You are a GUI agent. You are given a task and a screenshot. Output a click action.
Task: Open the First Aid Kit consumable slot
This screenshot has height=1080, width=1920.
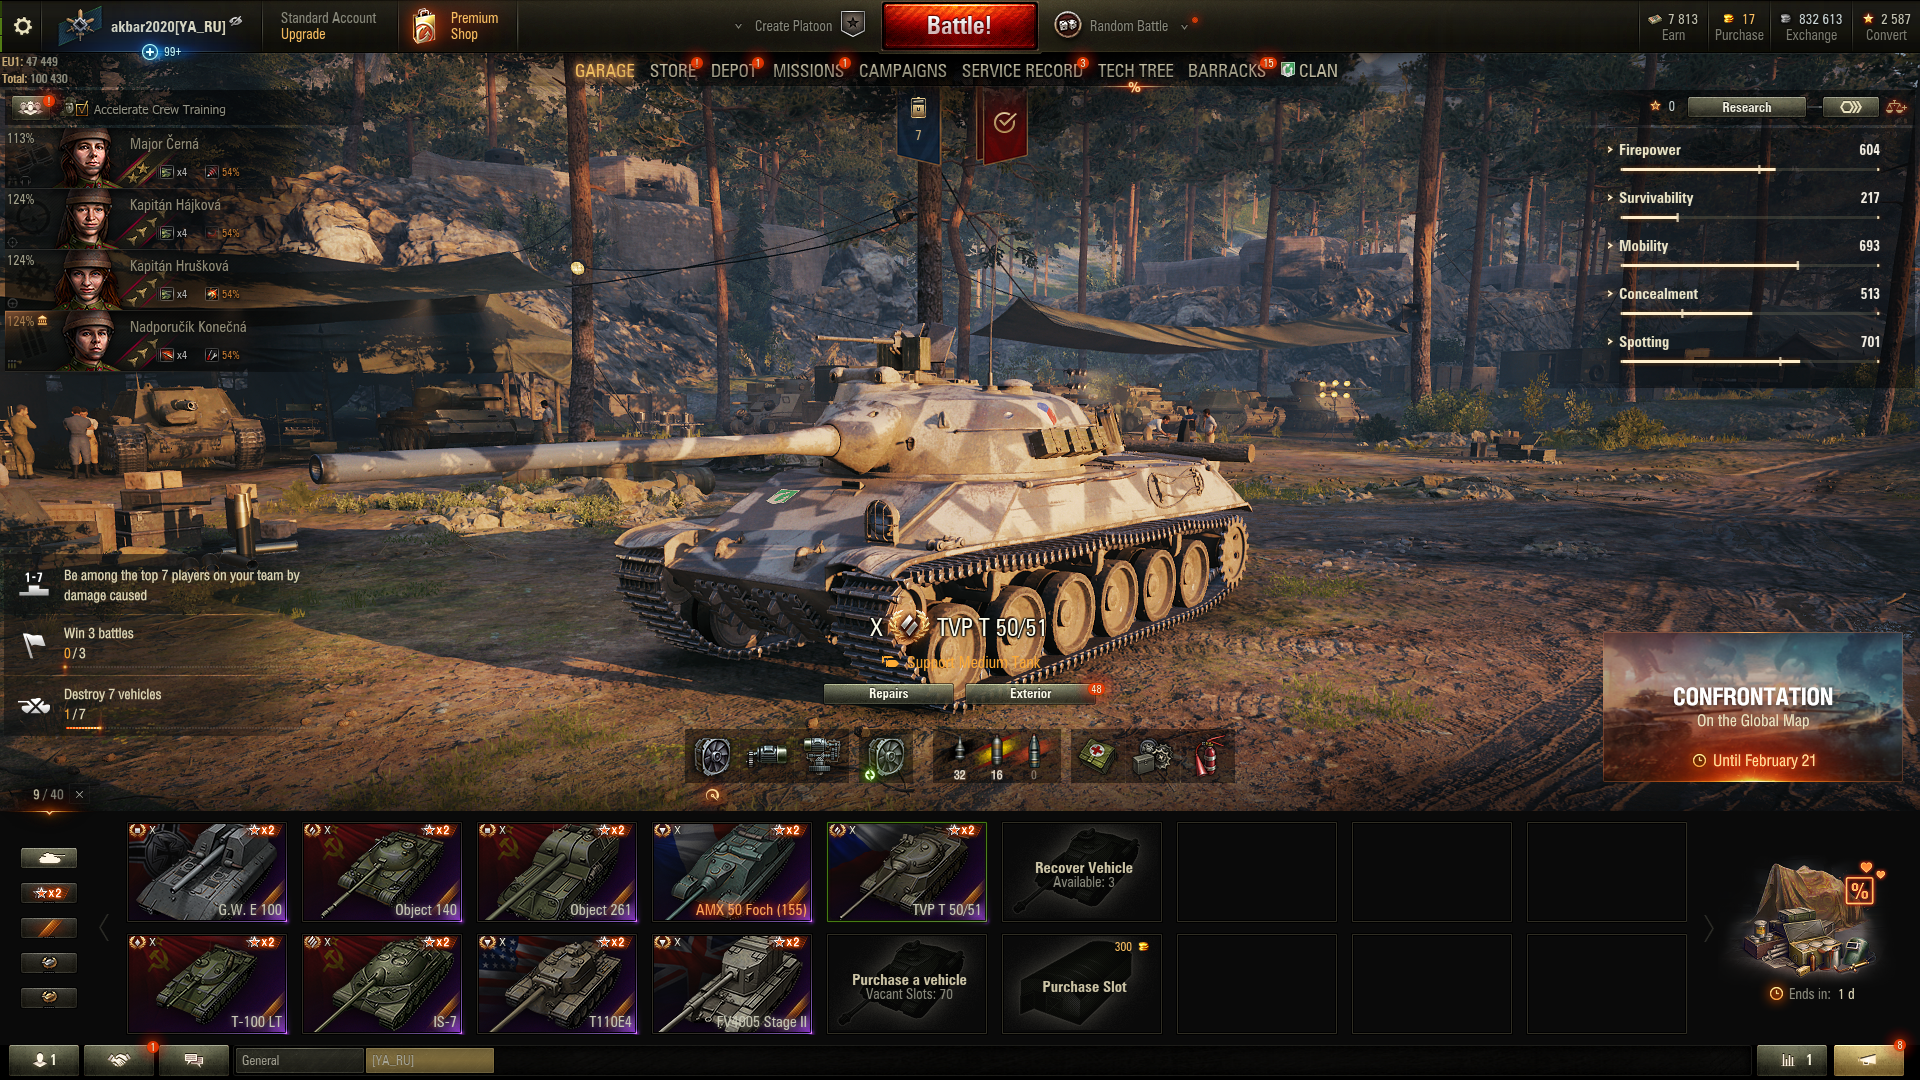point(1097,757)
